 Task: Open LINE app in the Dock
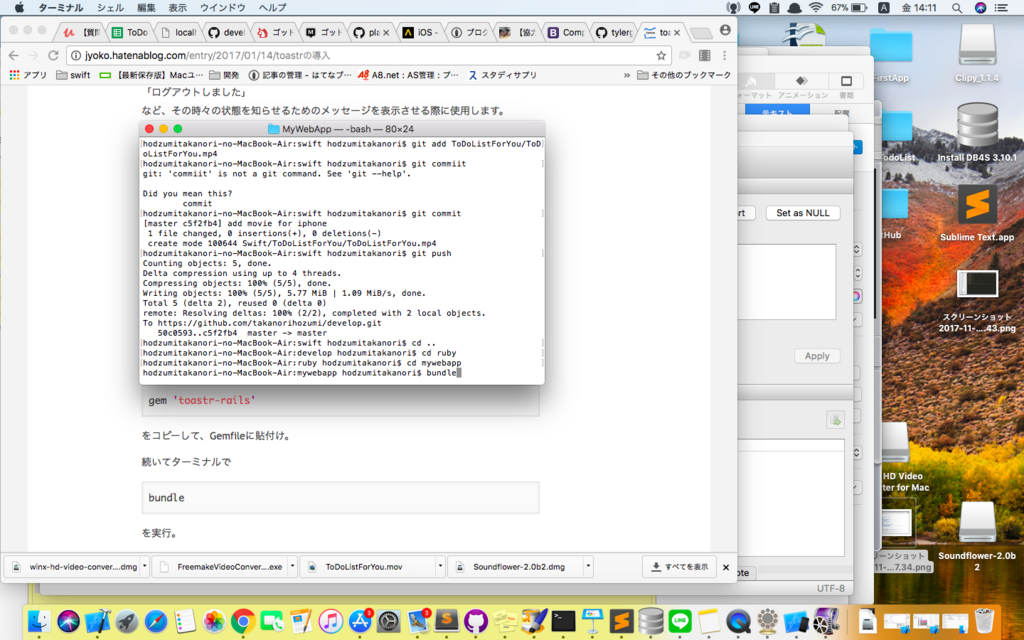point(680,621)
